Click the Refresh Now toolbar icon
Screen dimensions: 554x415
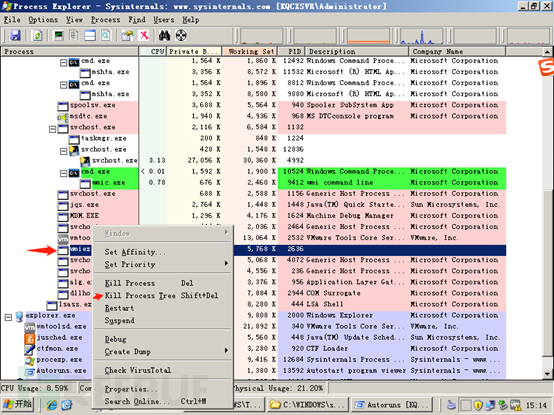[37, 36]
